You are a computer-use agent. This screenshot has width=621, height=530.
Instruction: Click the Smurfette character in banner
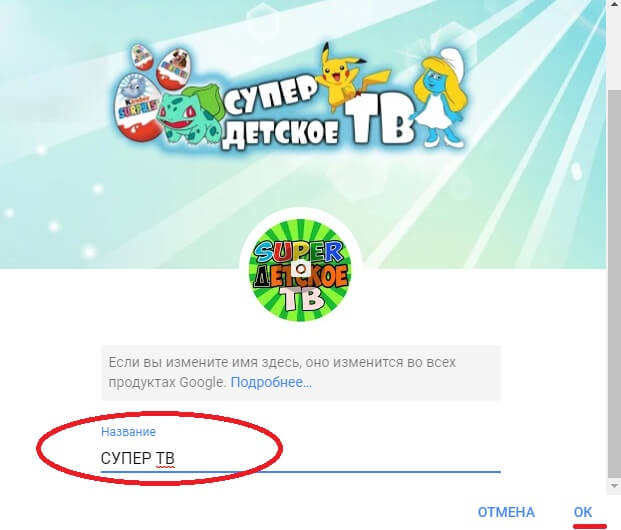[x=438, y=97]
